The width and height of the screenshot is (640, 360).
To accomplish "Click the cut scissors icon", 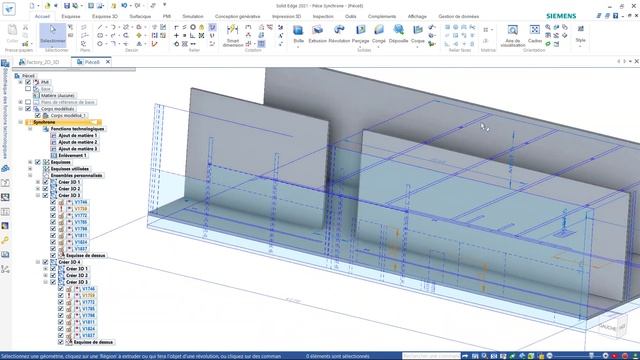I will pos(26,27).
